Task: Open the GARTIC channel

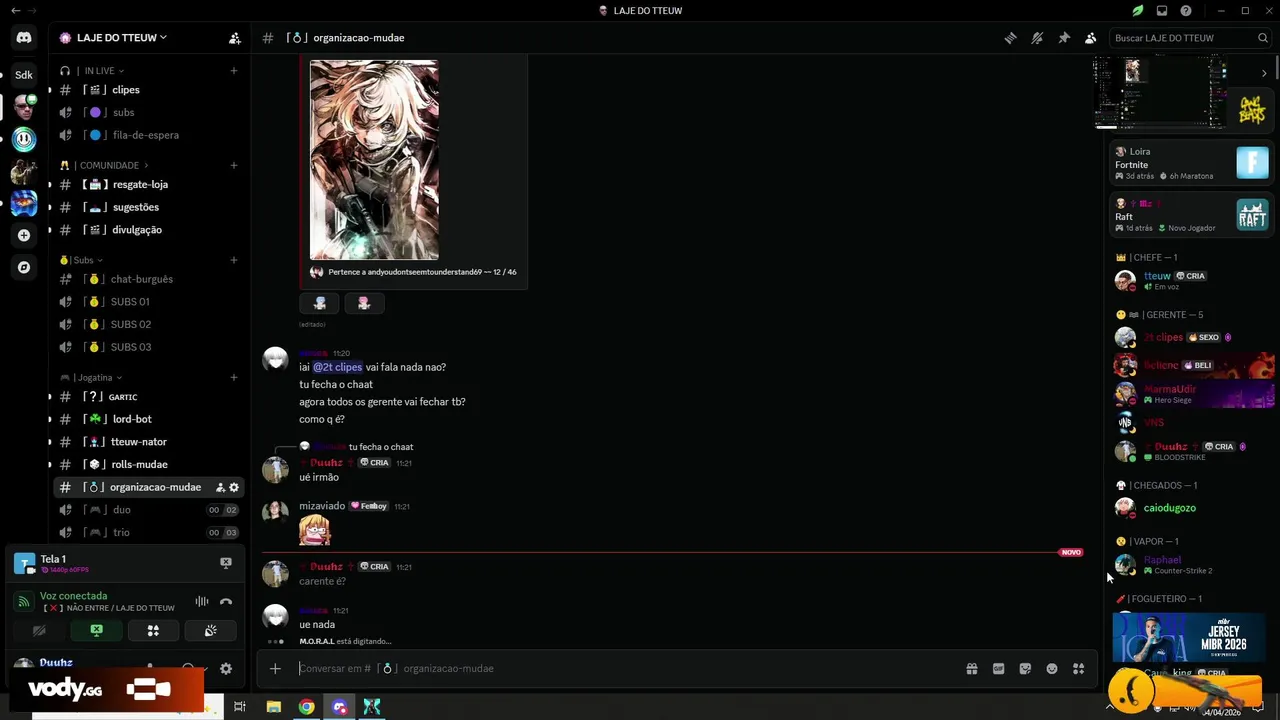Action: pos(148,397)
